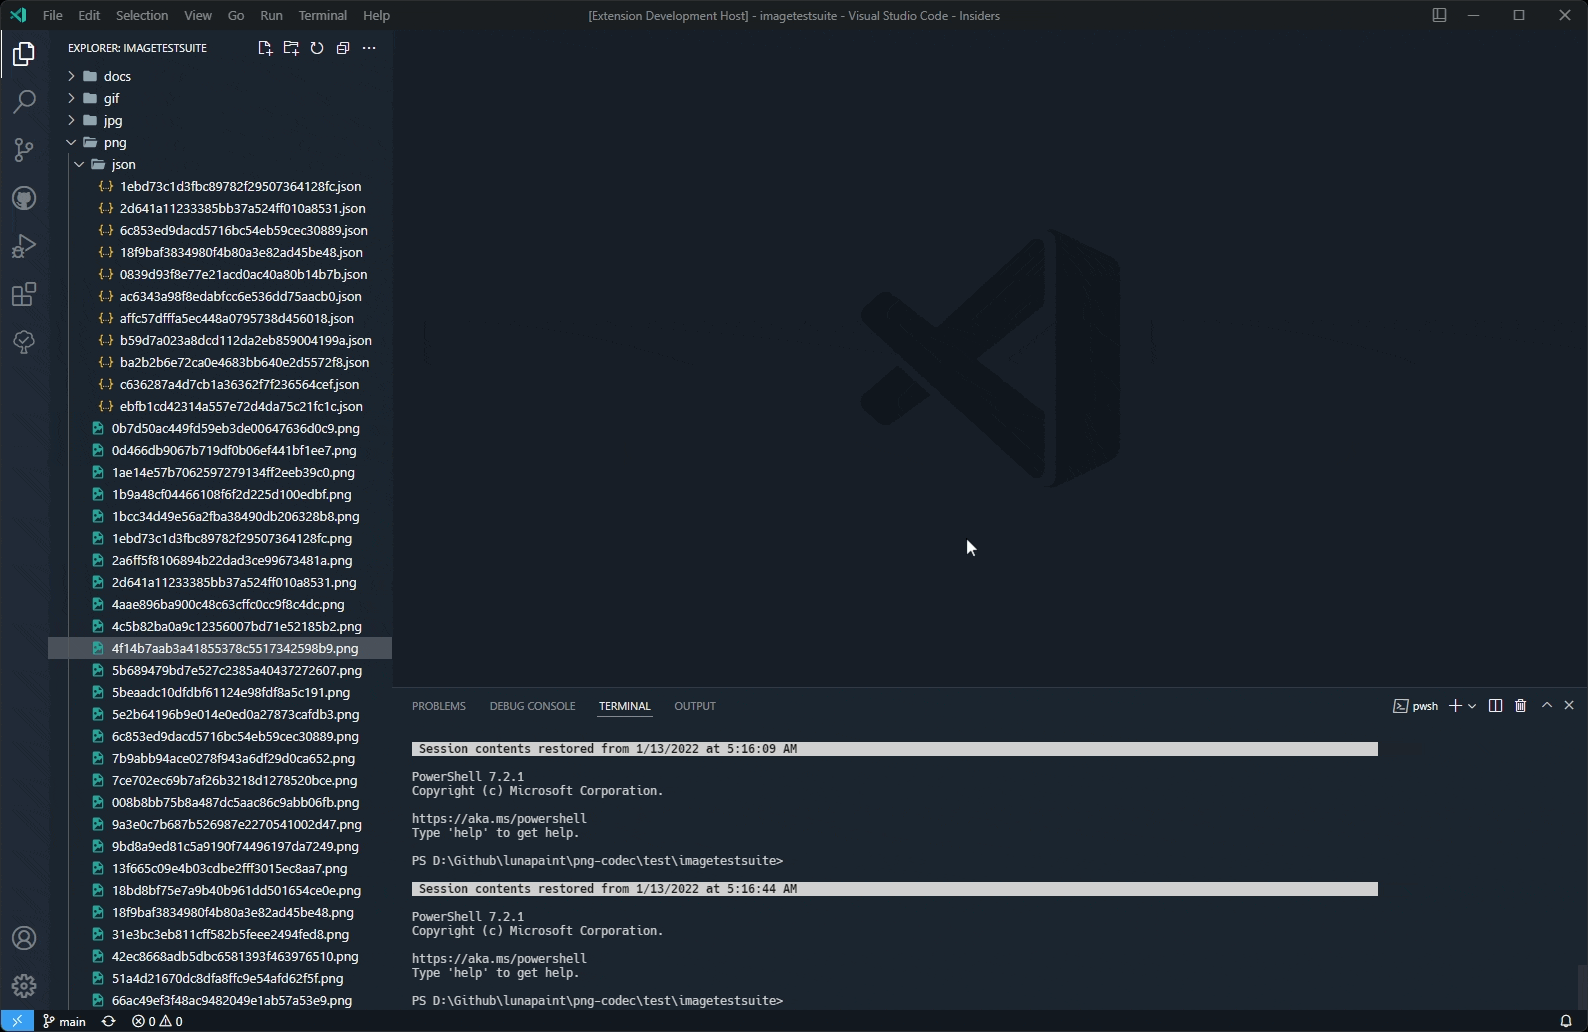Select the Terminal panel tab
Image resolution: width=1588 pixels, height=1032 pixels.
pos(625,706)
